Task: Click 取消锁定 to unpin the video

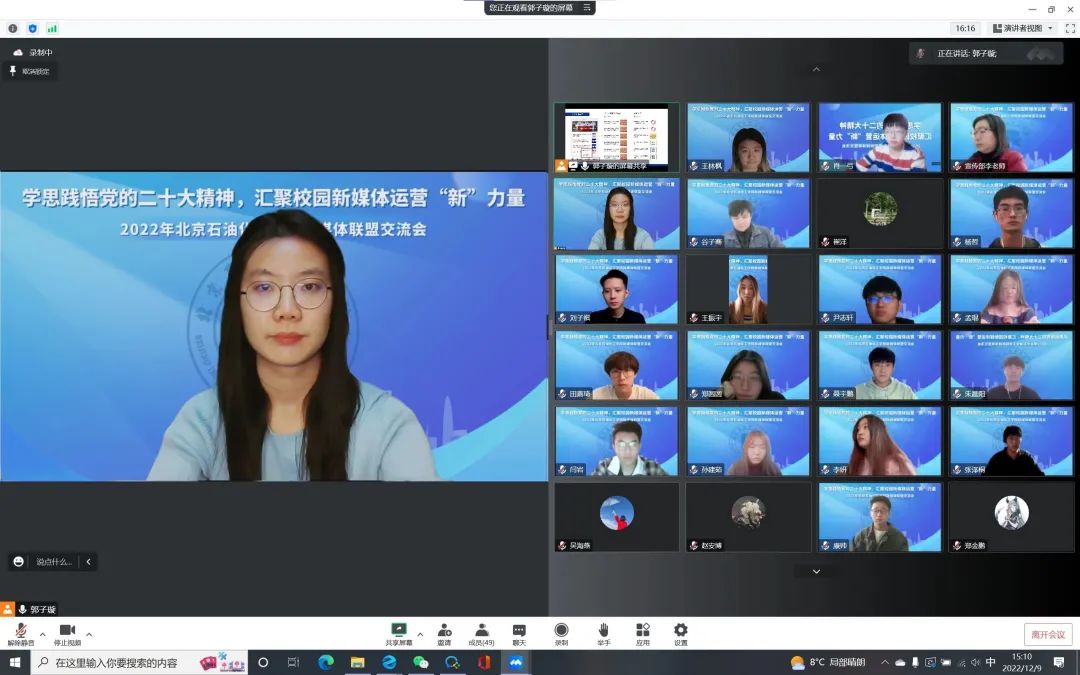Action: point(30,71)
